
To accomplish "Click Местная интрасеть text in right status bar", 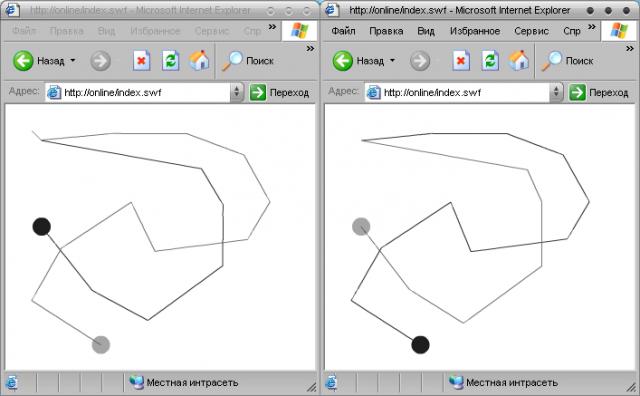I will point(512,383).
